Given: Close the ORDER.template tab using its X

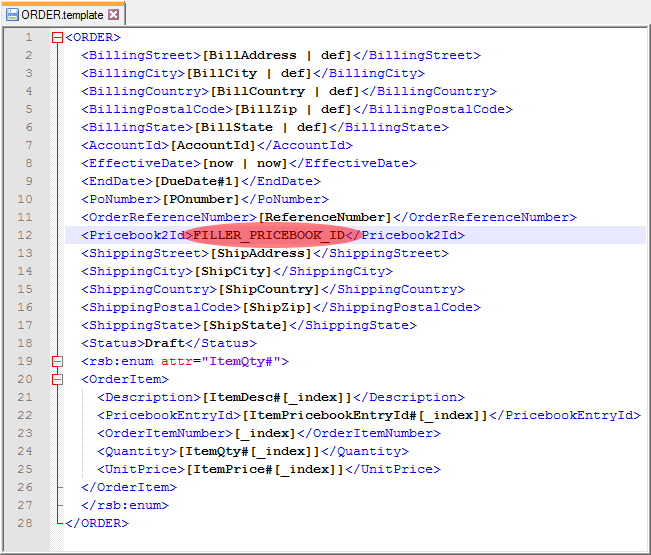Looking at the screenshot, I should [113, 15].
